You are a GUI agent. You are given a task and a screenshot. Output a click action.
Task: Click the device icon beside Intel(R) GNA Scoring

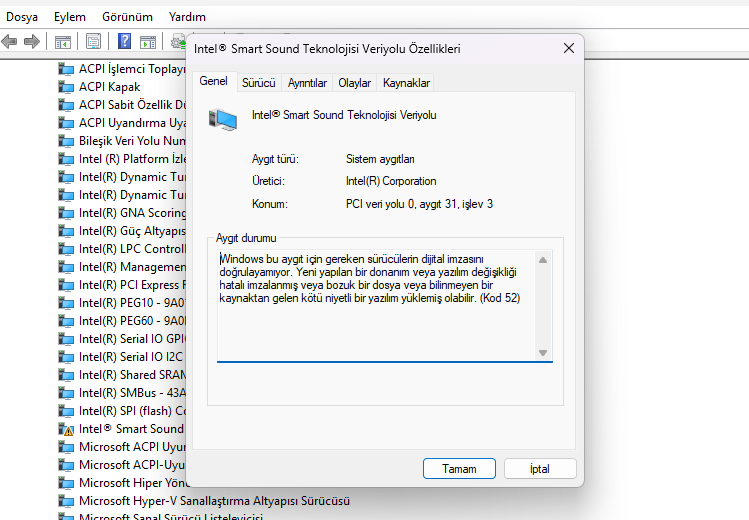click(66, 213)
